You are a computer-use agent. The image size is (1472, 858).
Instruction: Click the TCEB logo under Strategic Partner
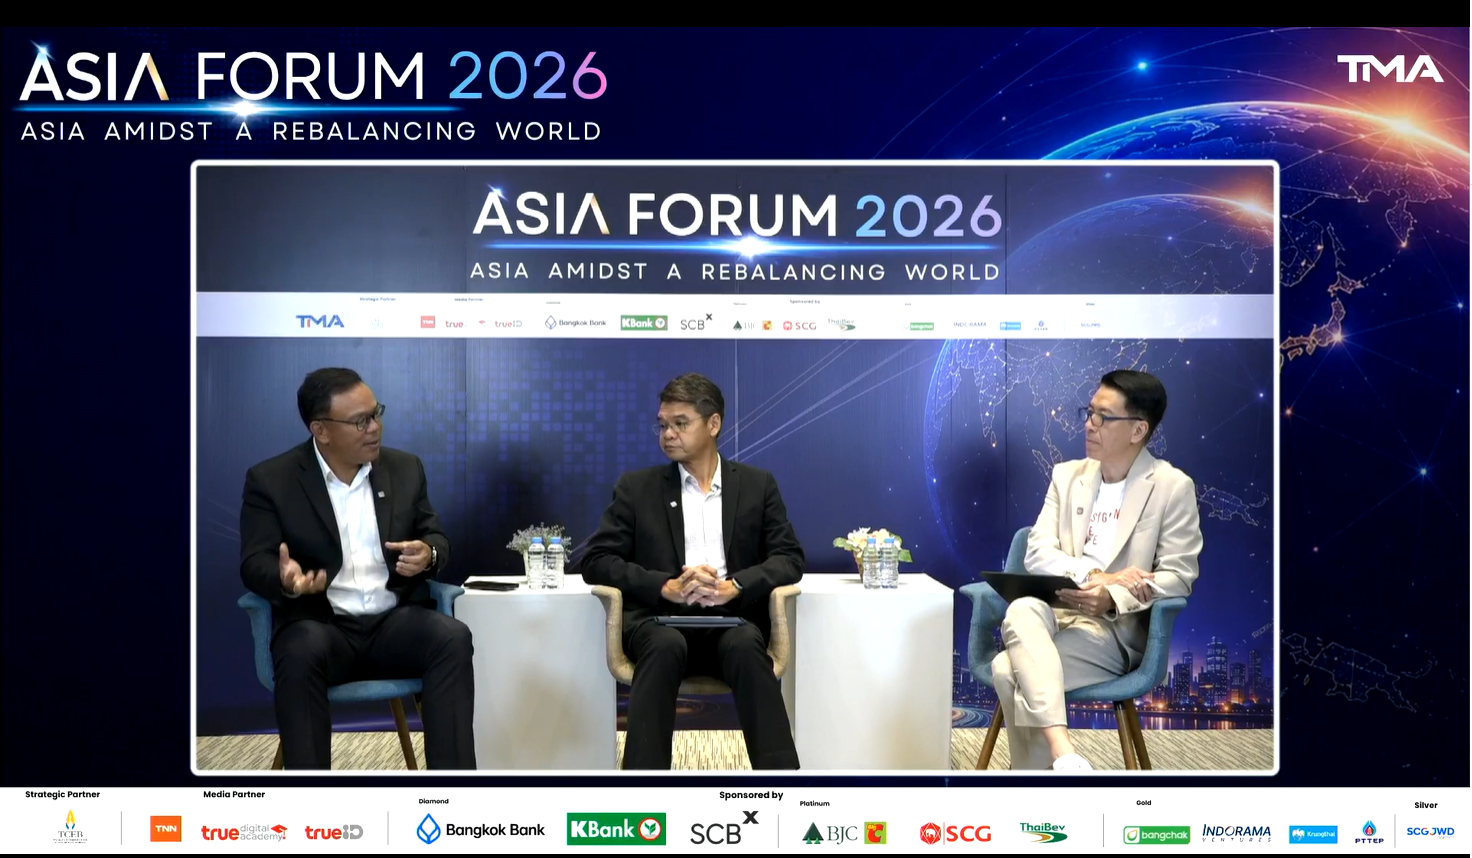[70, 828]
